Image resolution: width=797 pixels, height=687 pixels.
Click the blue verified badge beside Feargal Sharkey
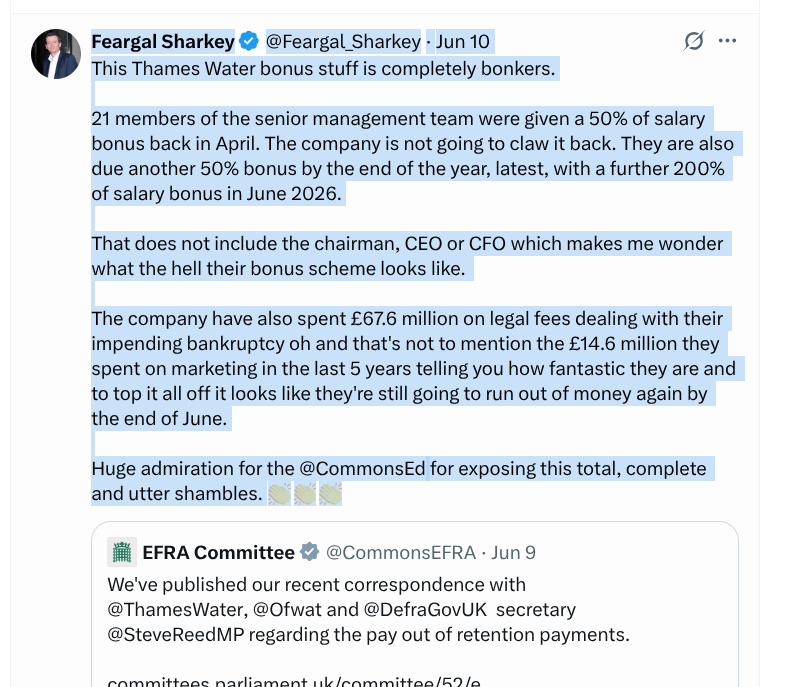(x=249, y=42)
